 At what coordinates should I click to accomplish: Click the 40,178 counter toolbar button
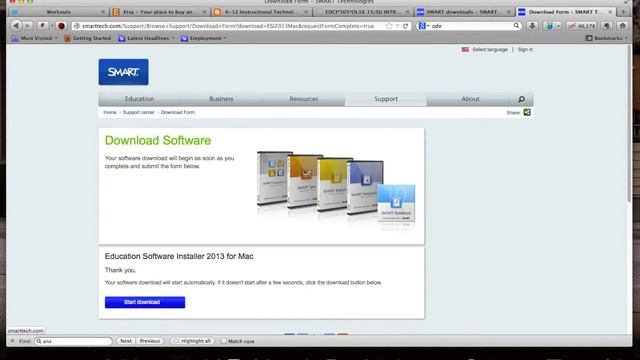point(582,26)
